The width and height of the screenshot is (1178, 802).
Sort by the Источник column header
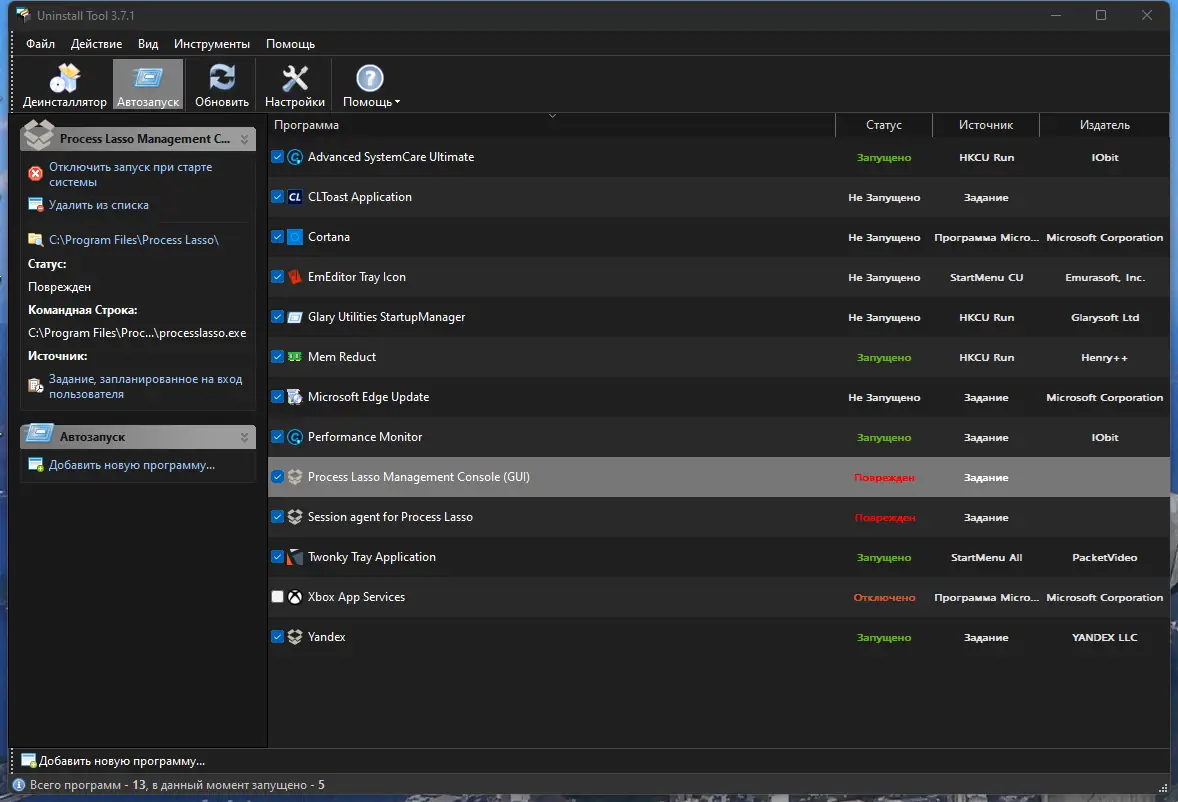[x=986, y=125]
